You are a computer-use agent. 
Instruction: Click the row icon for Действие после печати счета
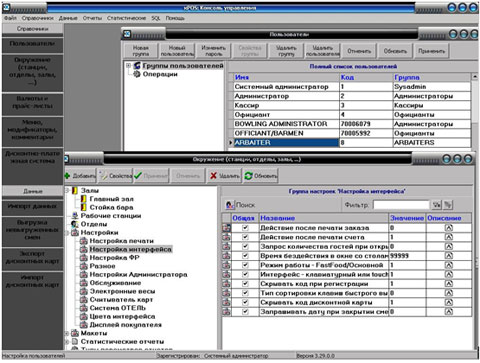(x=227, y=237)
